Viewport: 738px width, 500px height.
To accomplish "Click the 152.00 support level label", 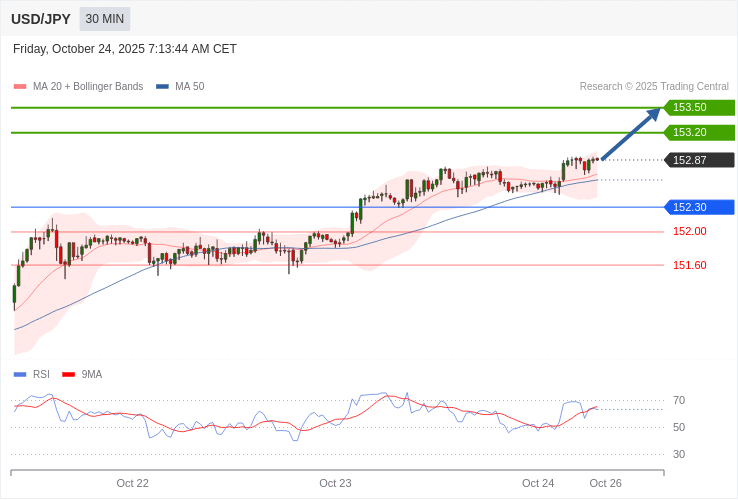I will 689,231.
